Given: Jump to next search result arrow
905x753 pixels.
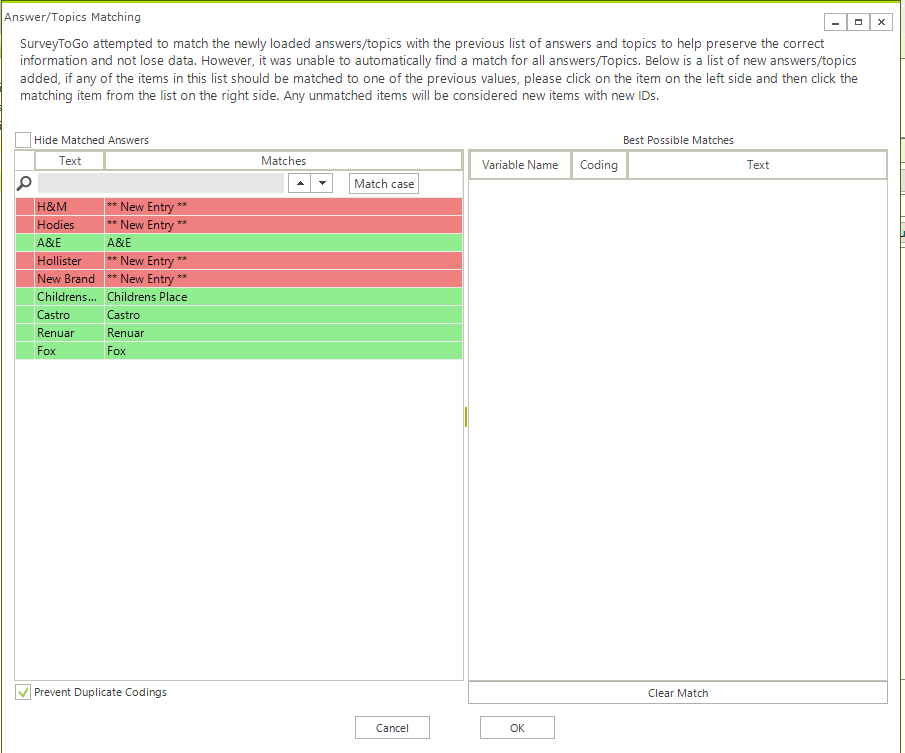Looking at the screenshot, I should point(322,183).
